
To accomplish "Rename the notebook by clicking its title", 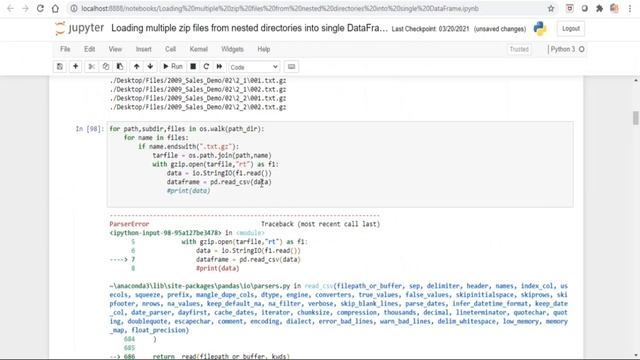I will coord(249,28).
